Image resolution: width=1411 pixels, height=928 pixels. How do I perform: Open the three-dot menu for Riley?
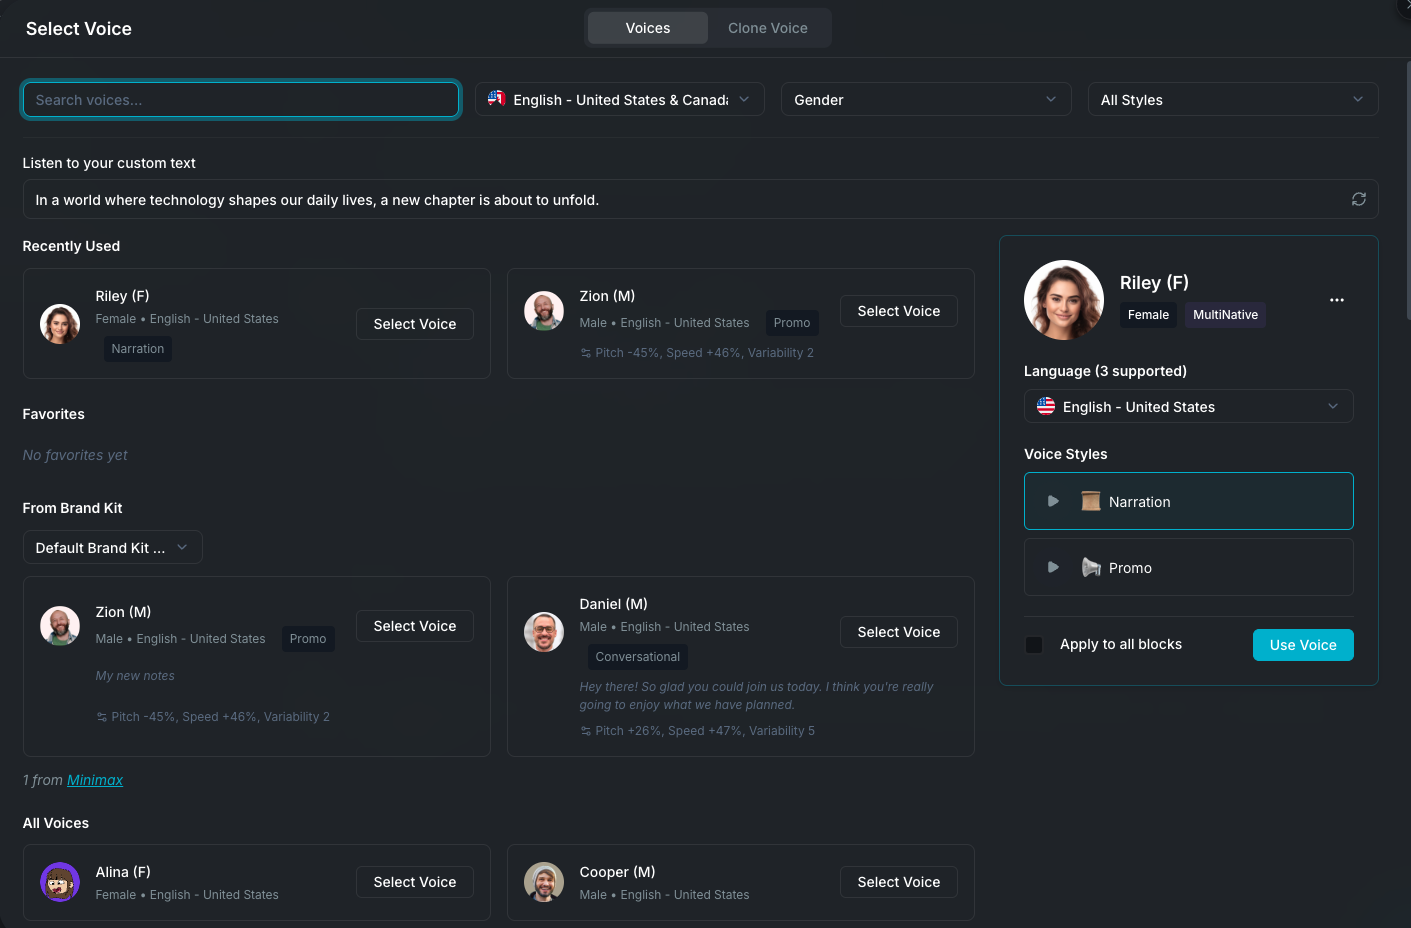coord(1337,299)
